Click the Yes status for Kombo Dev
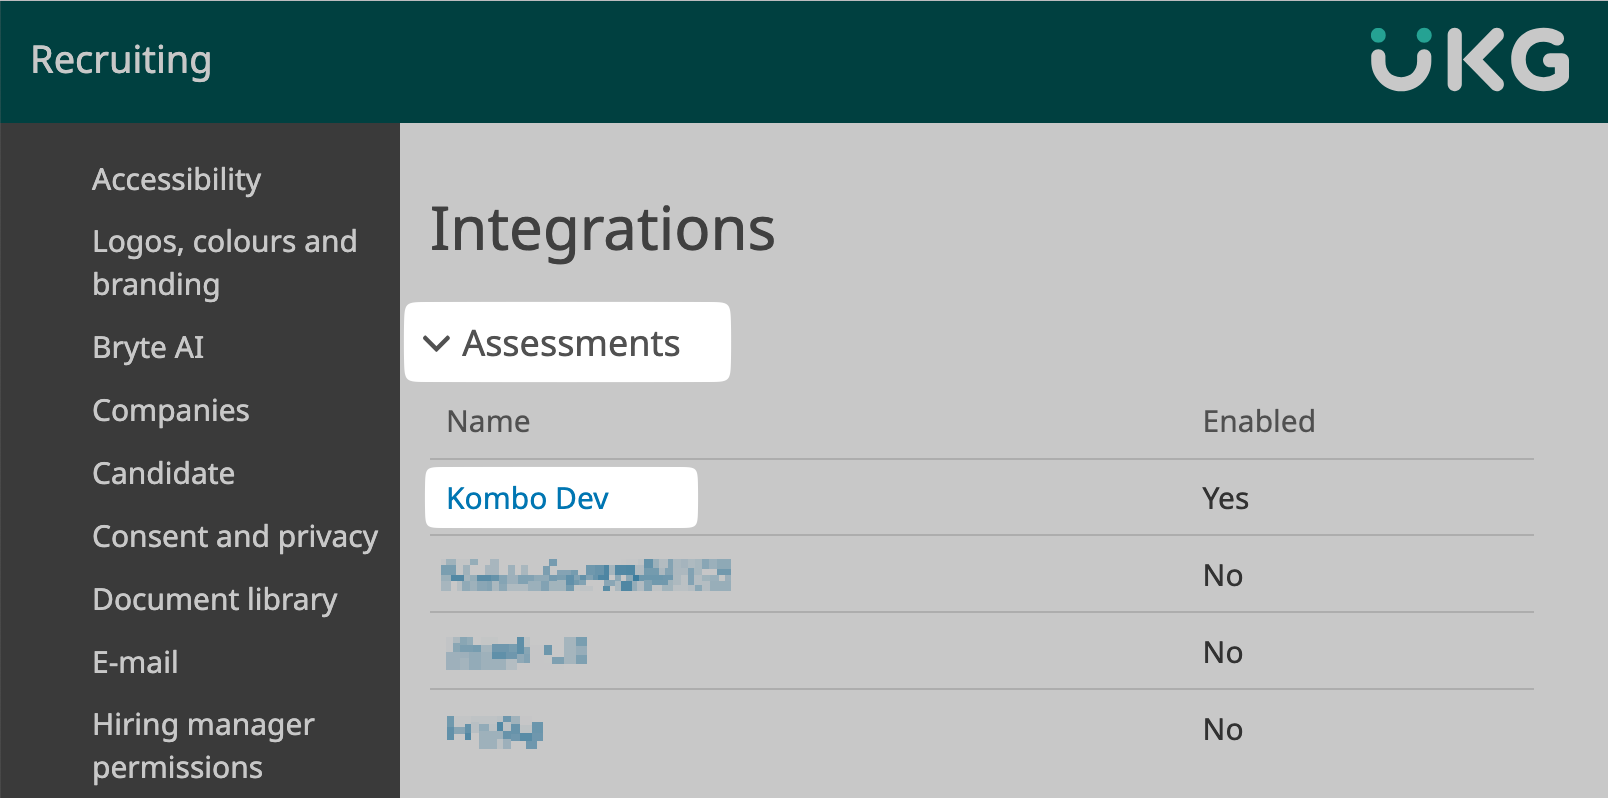 pos(1225,498)
